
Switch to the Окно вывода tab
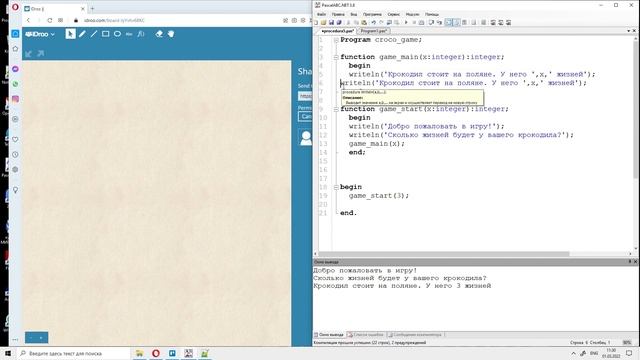[x=329, y=335]
